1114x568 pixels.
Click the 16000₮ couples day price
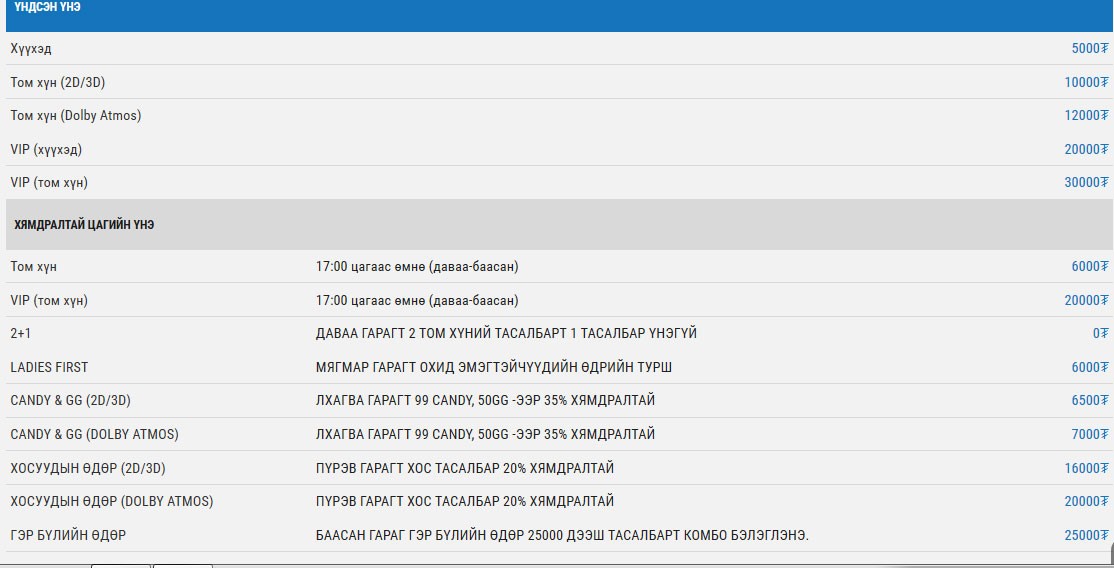tap(1086, 469)
